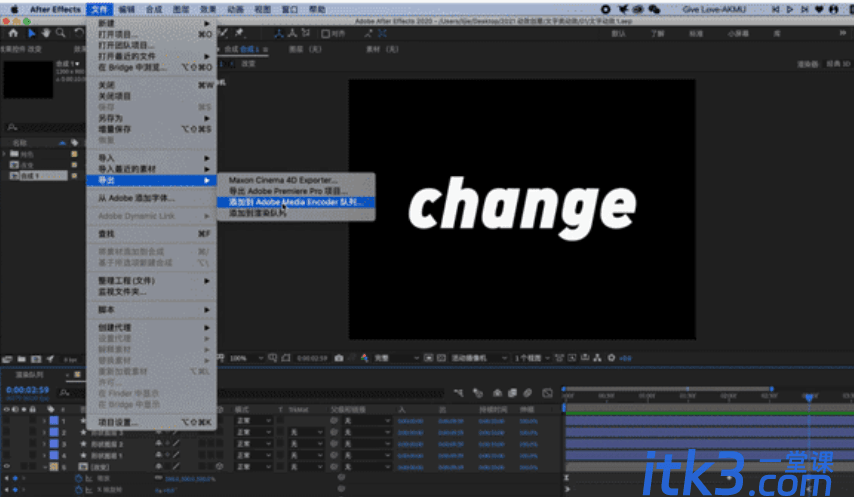The image size is (854, 497).
Task: Select 添加到 Adobe Media Encoder 队列 item
Action: (x=296, y=202)
